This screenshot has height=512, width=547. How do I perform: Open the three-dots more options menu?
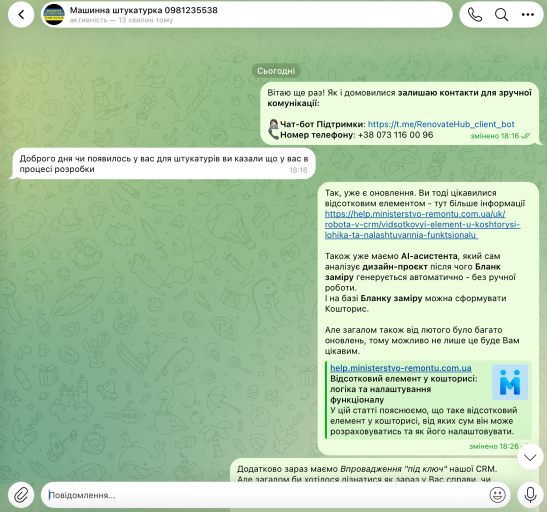528,15
